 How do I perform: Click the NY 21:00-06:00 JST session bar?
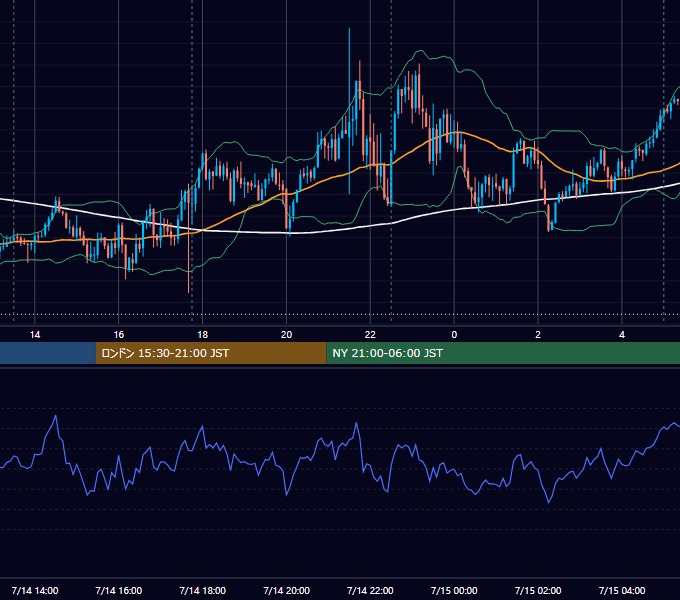click(503, 353)
